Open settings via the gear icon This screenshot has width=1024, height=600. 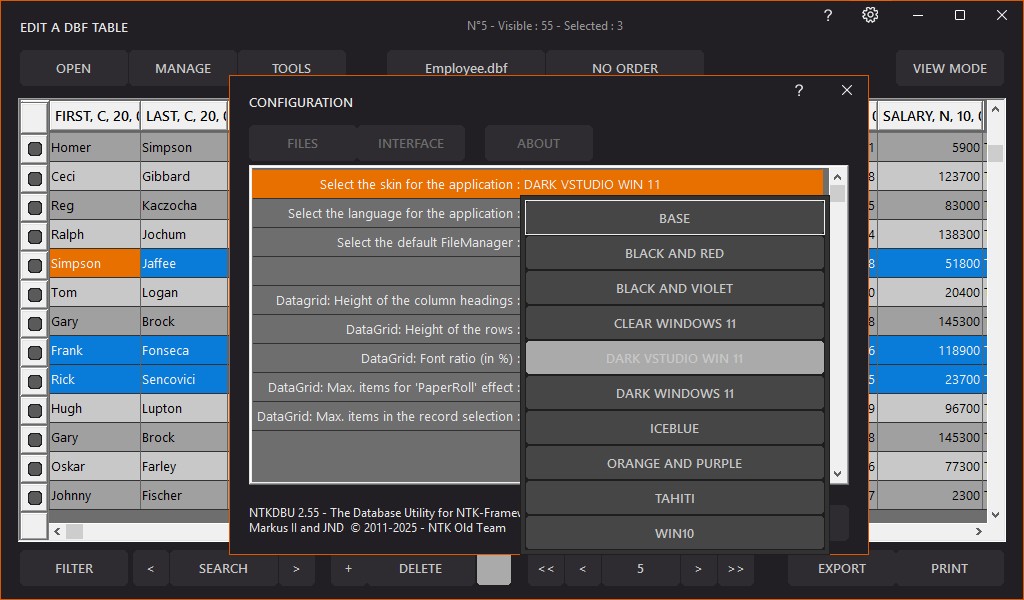(870, 15)
